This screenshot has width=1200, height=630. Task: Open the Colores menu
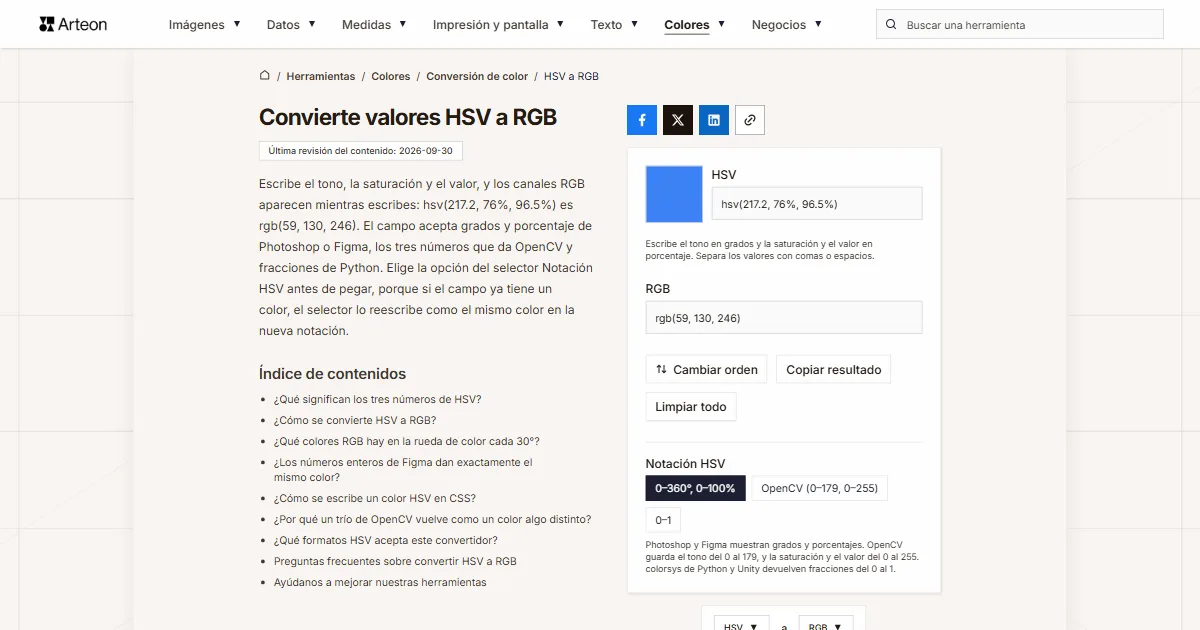(695, 25)
